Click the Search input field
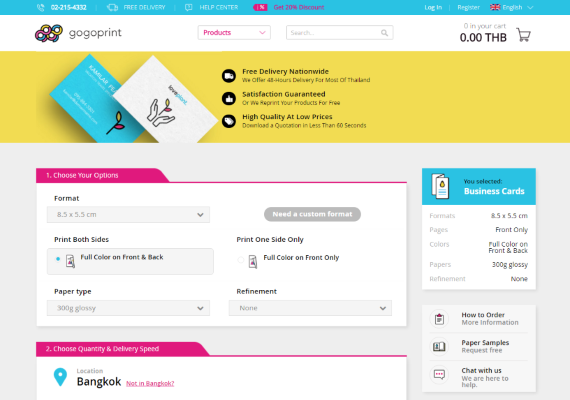The width and height of the screenshot is (570, 400). 340,32
